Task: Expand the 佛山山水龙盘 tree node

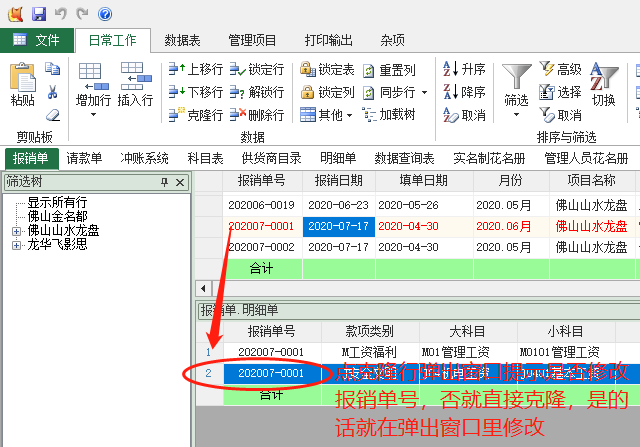Action: click(x=16, y=230)
